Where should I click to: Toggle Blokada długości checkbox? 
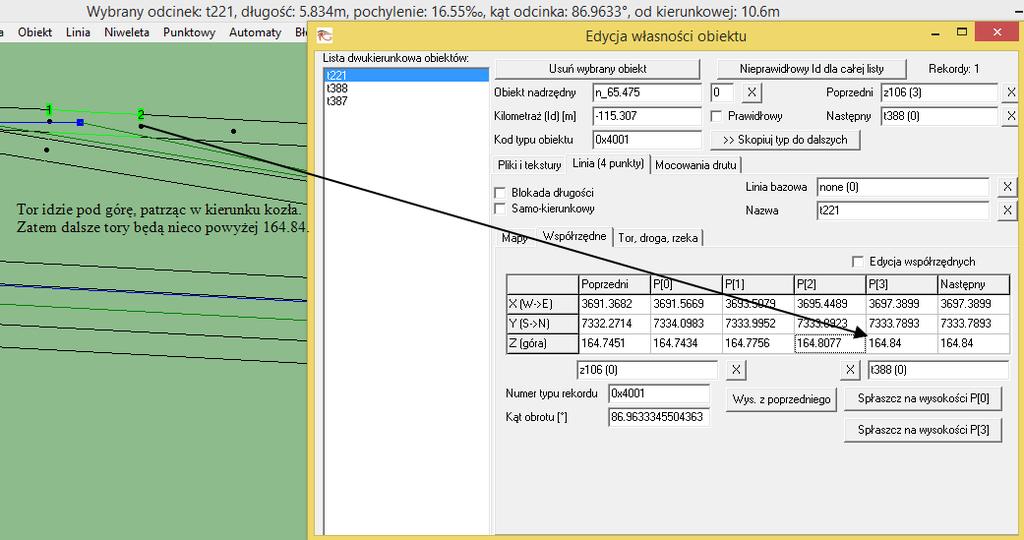pos(500,193)
